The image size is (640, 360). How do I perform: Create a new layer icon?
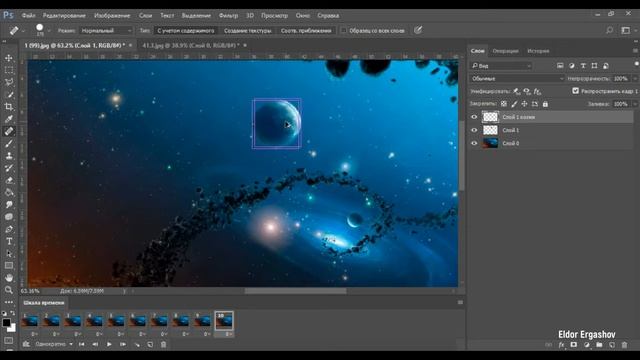[x=612, y=345]
